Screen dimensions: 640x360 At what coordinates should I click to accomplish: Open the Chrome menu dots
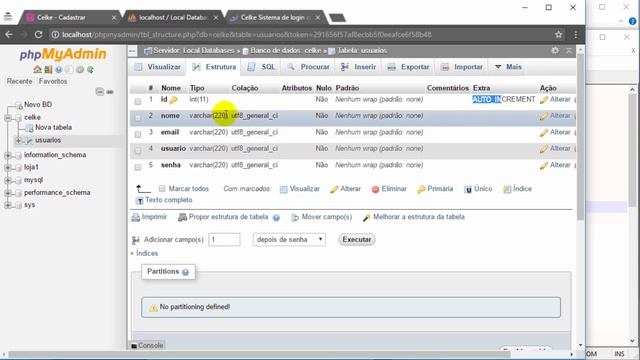pyautogui.click(x=576, y=35)
